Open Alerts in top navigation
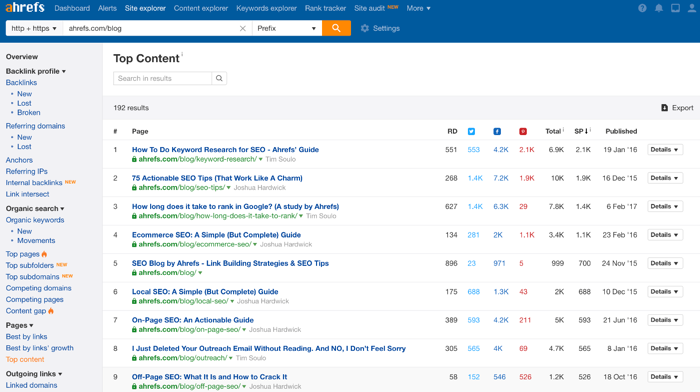The width and height of the screenshot is (700, 392). [107, 8]
